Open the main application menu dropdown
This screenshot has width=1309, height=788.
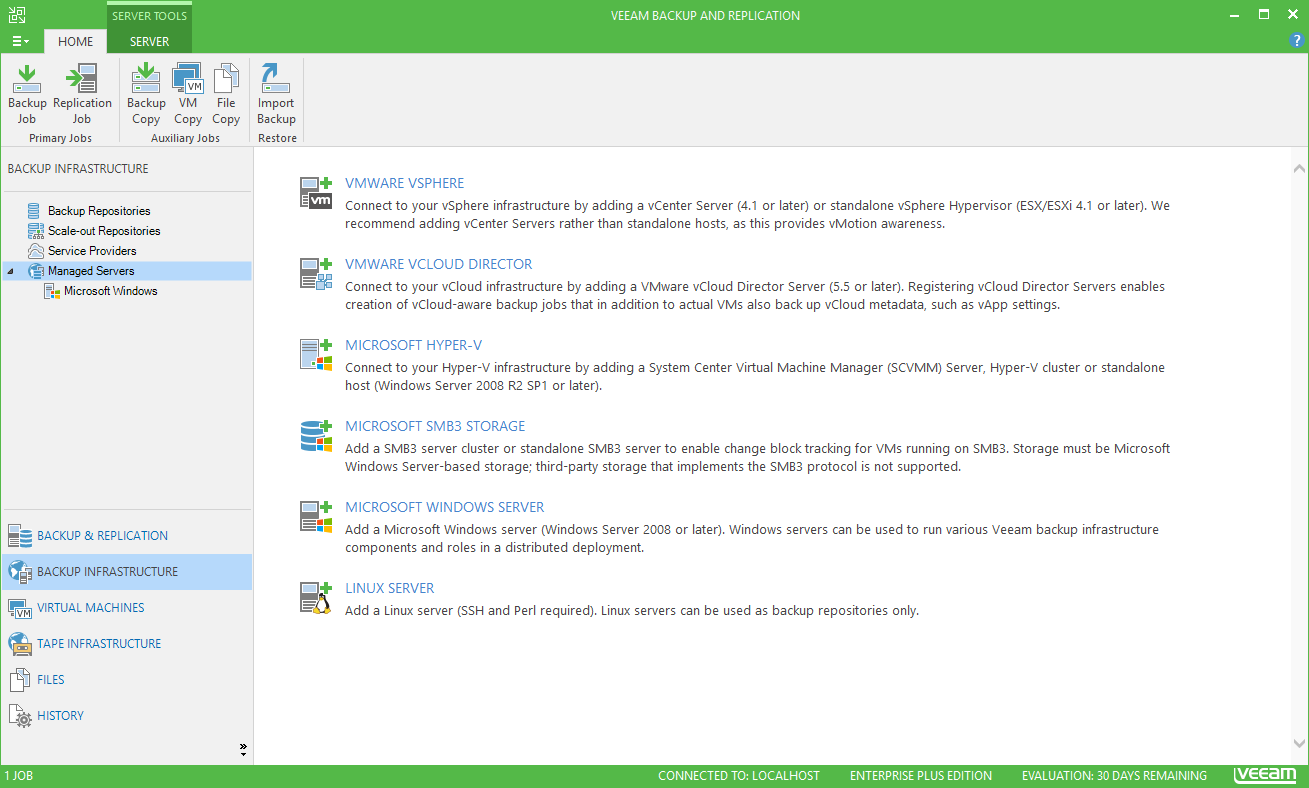pyautogui.click(x=20, y=41)
